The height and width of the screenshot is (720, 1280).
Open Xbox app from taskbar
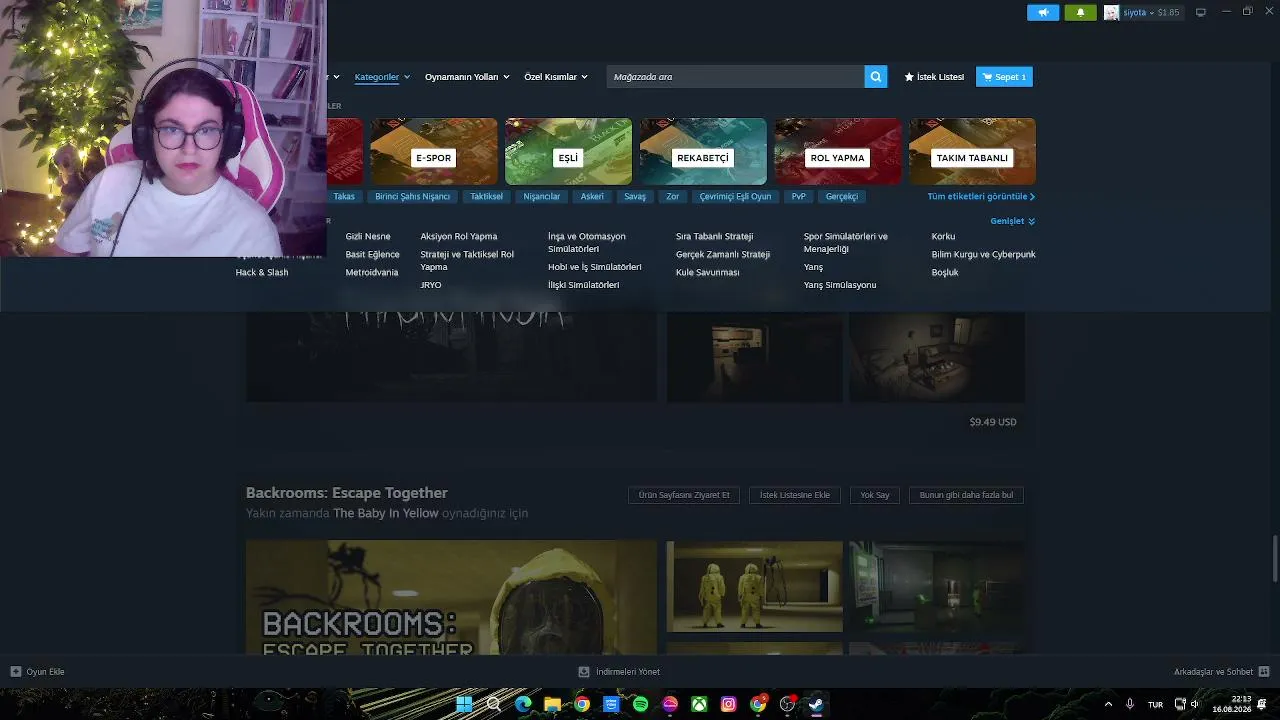click(x=699, y=704)
